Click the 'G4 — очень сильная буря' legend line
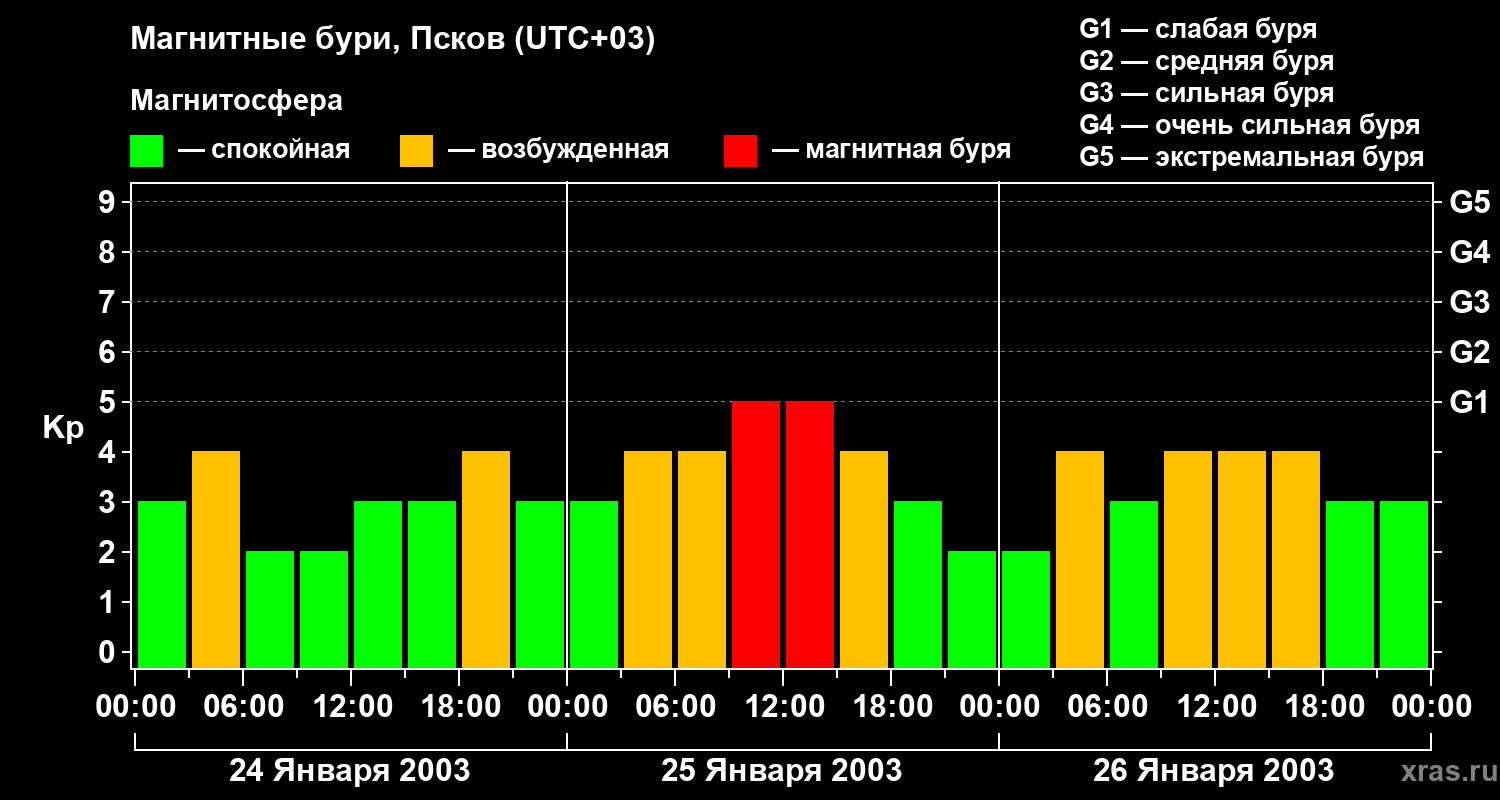 (x=1249, y=125)
